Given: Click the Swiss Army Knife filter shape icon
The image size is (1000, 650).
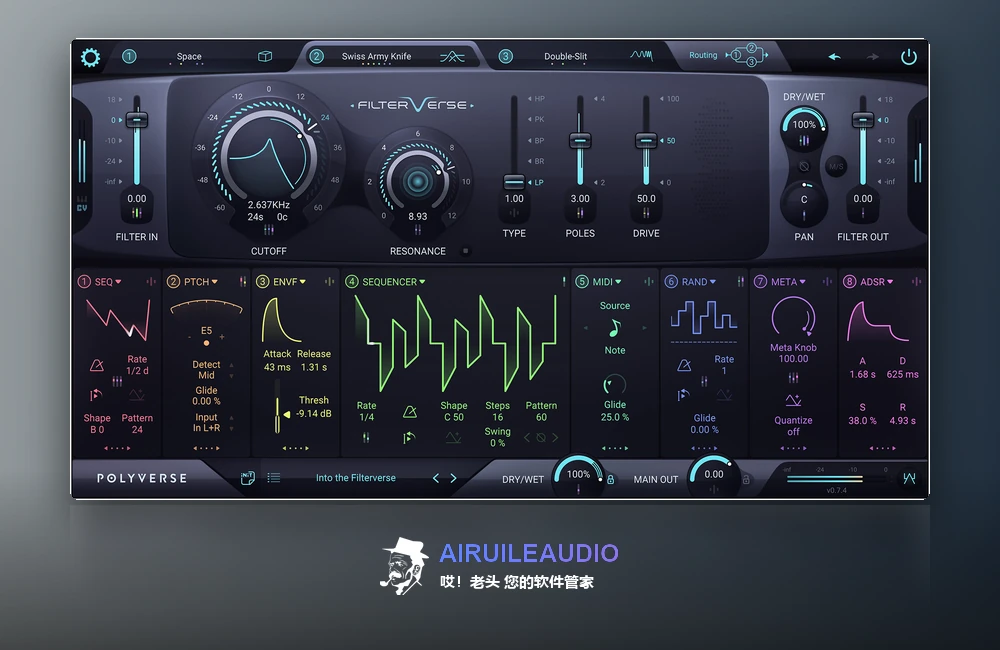Looking at the screenshot, I should tap(452, 57).
